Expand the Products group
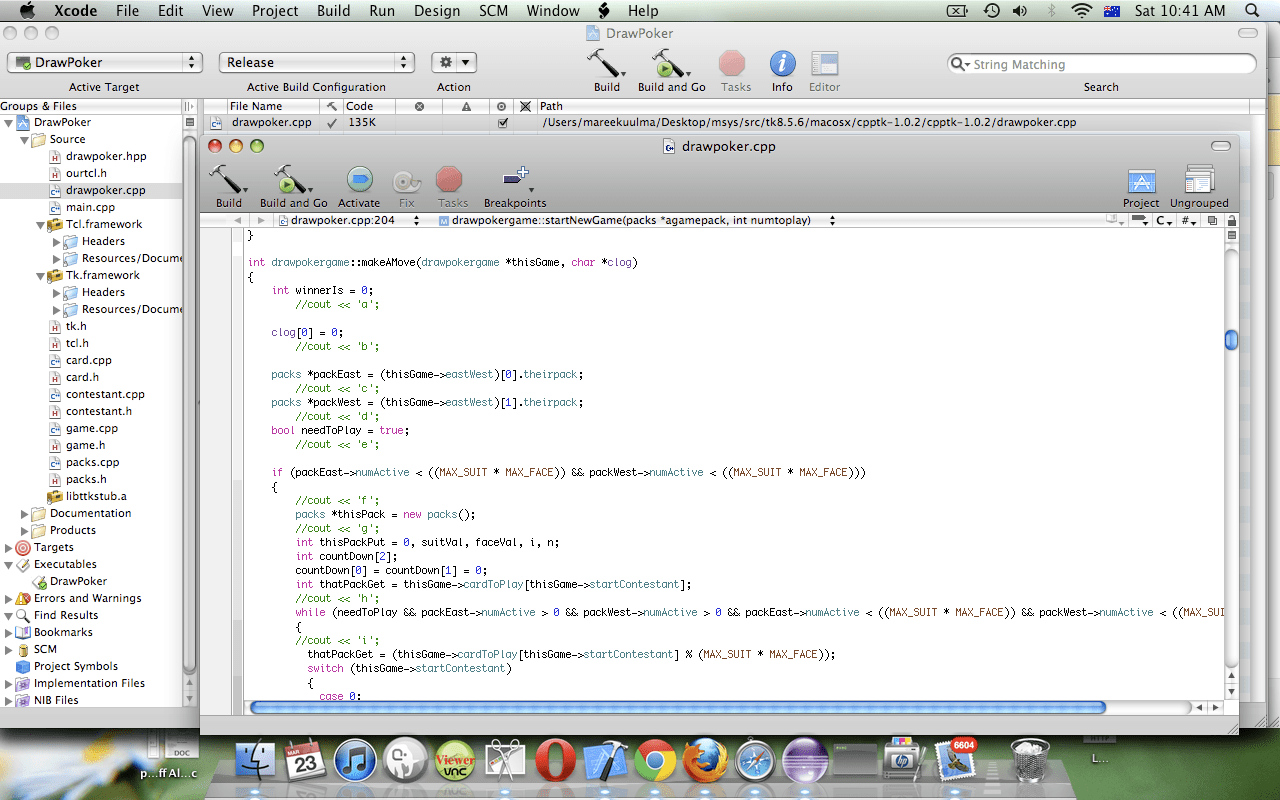 tap(25, 531)
